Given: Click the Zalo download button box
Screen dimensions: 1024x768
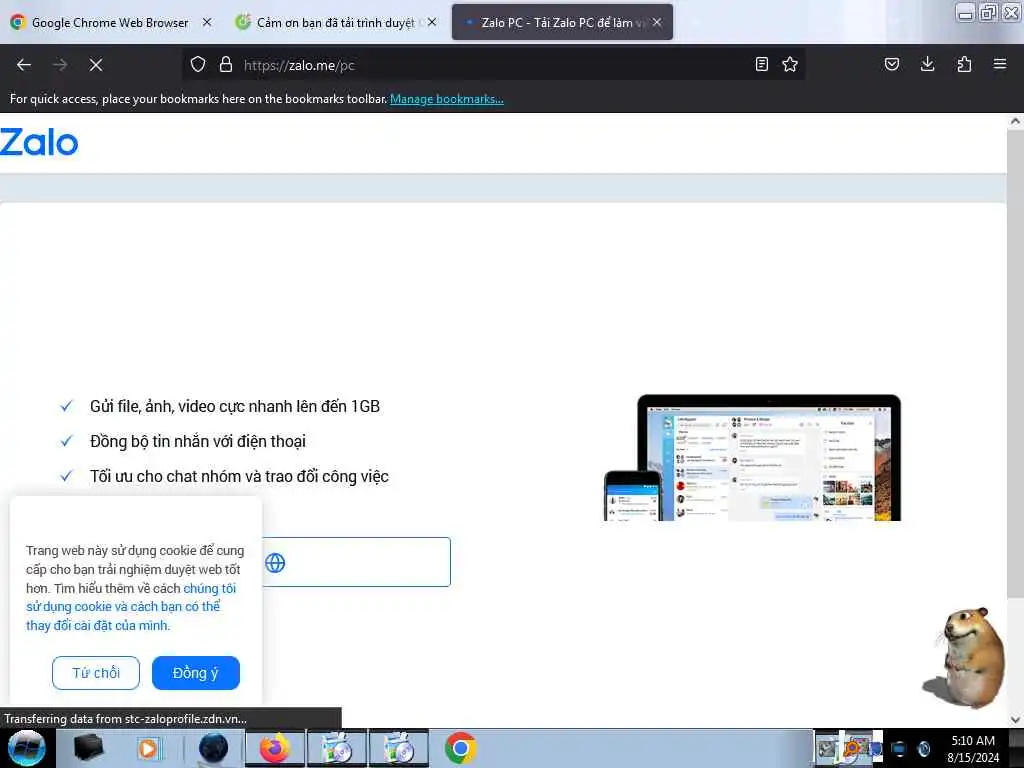Looking at the screenshot, I should (x=356, y=562).
